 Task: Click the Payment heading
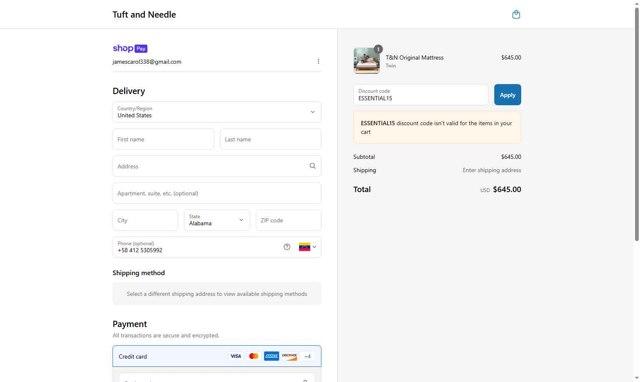[x=130, y=324]
